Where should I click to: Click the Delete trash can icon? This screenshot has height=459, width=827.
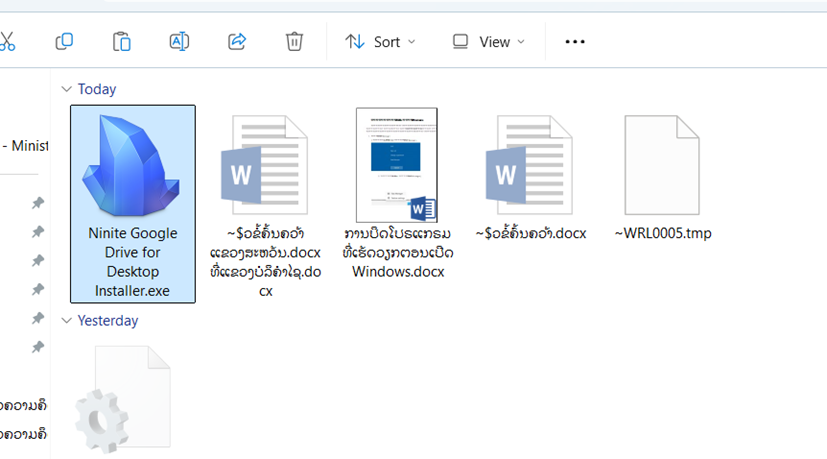coord(294,41)
